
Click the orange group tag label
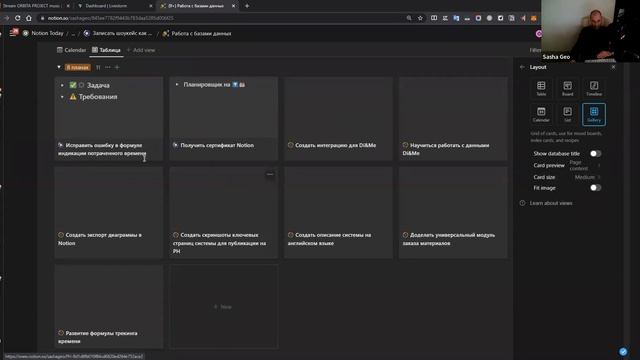coord(78,67)
